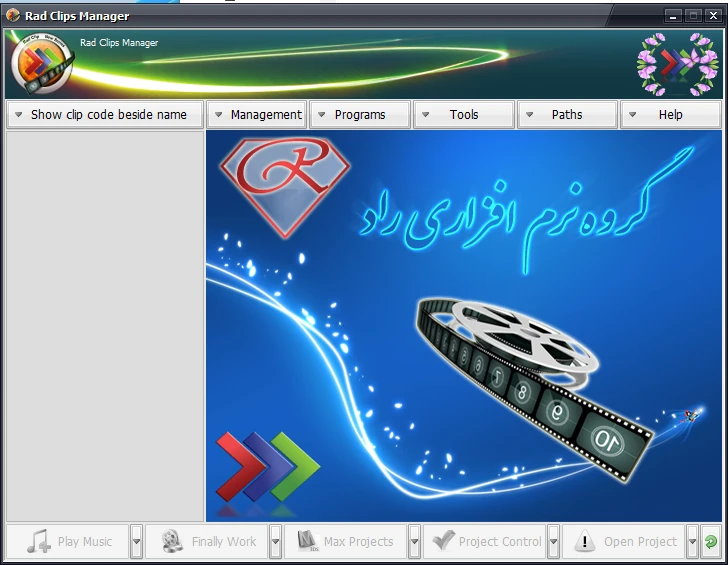Click the Open Project warning icon

tap(584, 542)
